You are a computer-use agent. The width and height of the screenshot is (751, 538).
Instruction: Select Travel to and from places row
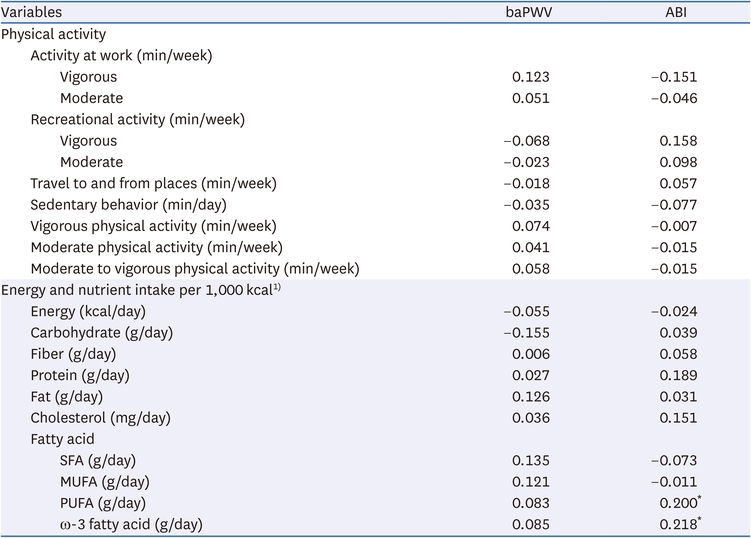point(375,183)
